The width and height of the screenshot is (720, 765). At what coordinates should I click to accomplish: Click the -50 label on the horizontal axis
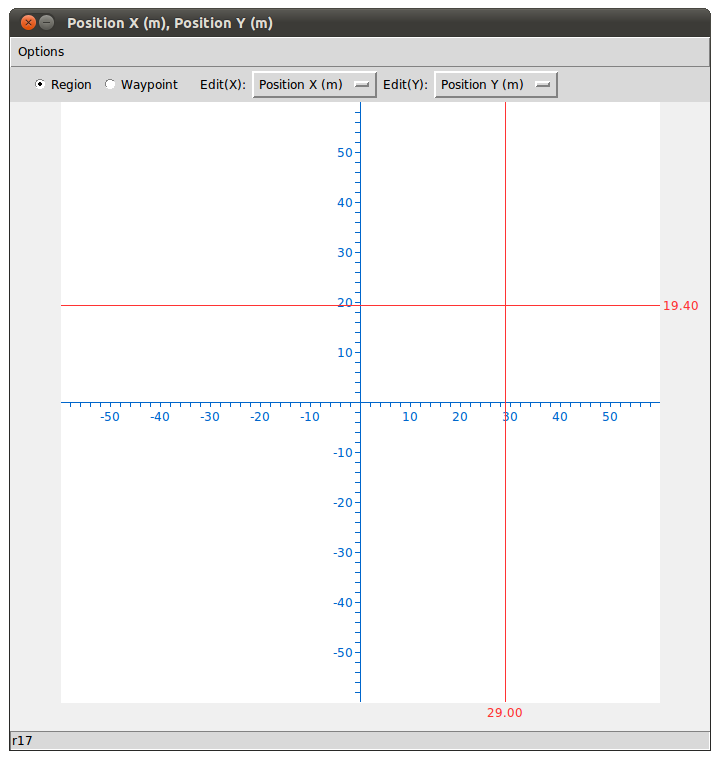(x=110, y=417)
